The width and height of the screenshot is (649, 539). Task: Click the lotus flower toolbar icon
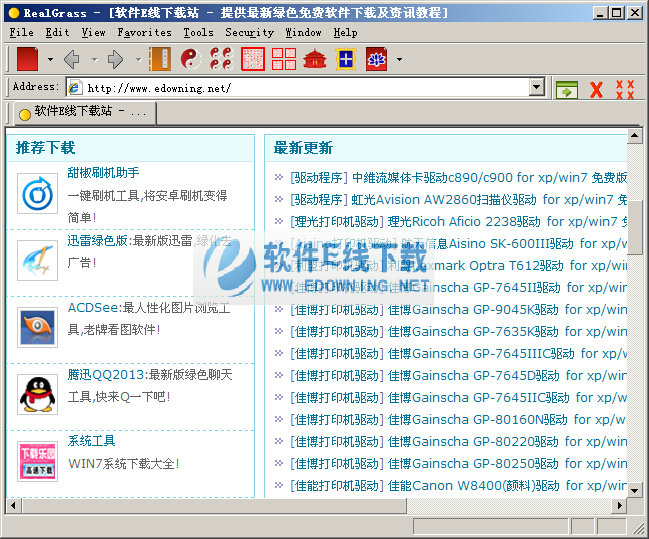coord(376,59)
